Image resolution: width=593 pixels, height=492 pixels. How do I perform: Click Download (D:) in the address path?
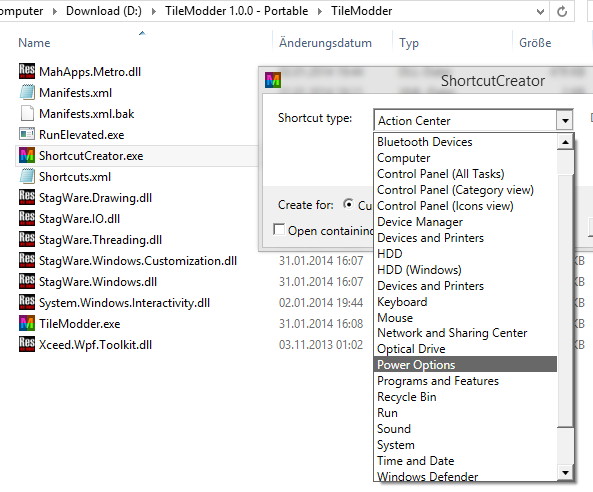[104, 11]
